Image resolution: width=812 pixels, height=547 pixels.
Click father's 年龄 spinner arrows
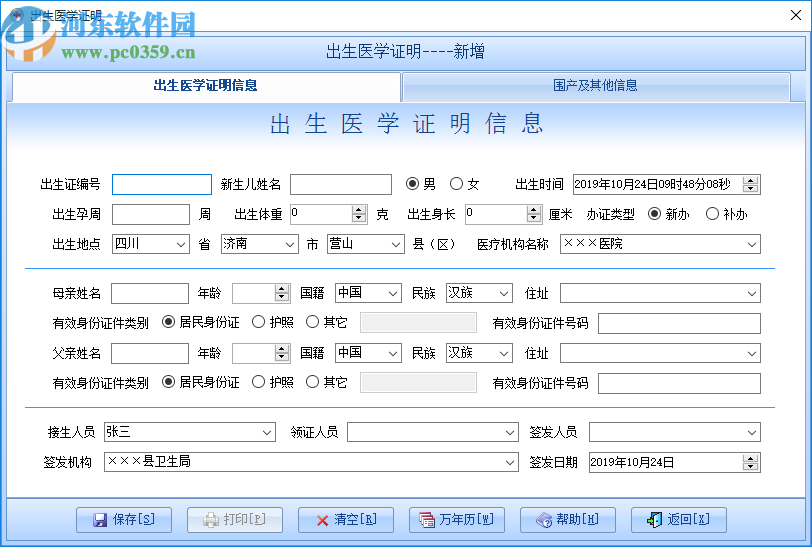click(x=282, y=353)
